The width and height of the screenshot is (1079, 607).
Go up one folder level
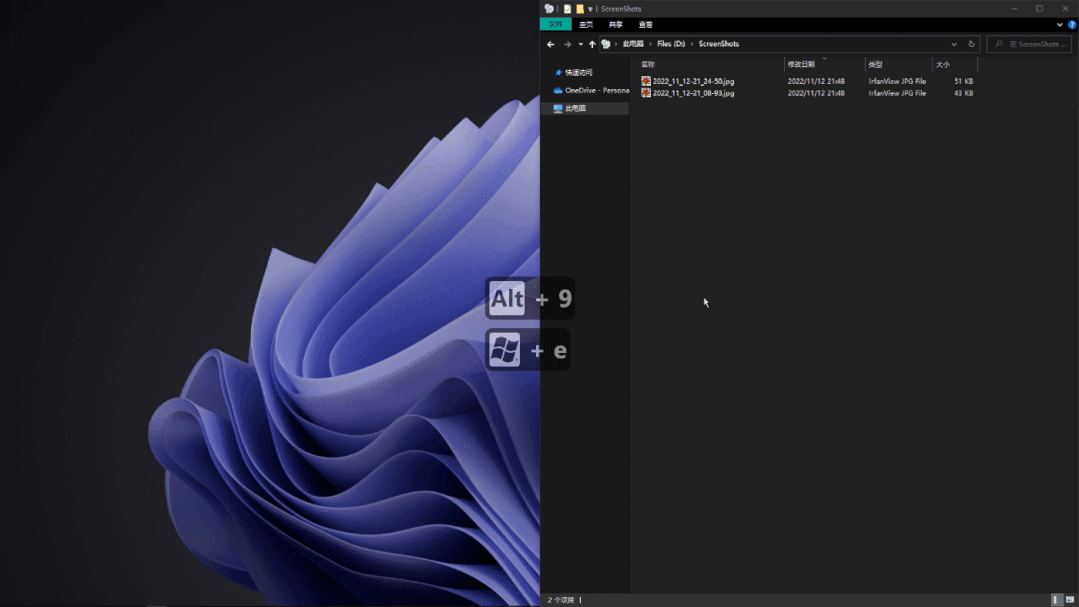592,44
